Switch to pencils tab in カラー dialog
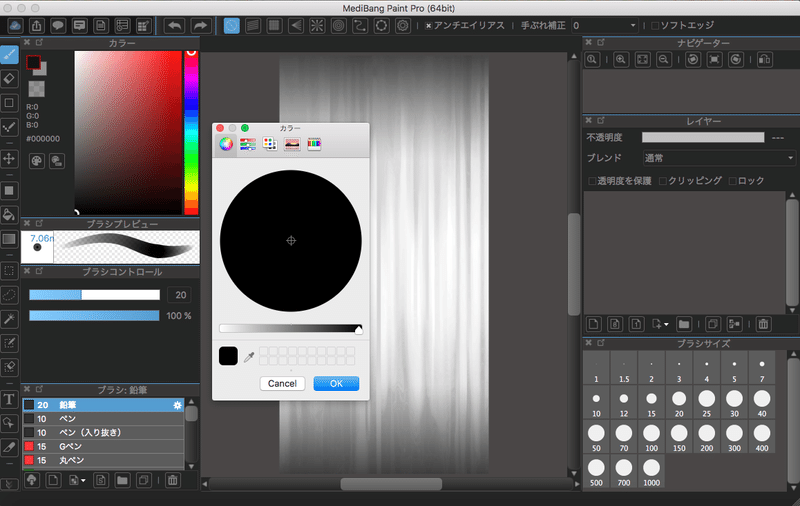The width and height of the screenshot is (800, 506). pyautogui.click(x=314, y=144)
